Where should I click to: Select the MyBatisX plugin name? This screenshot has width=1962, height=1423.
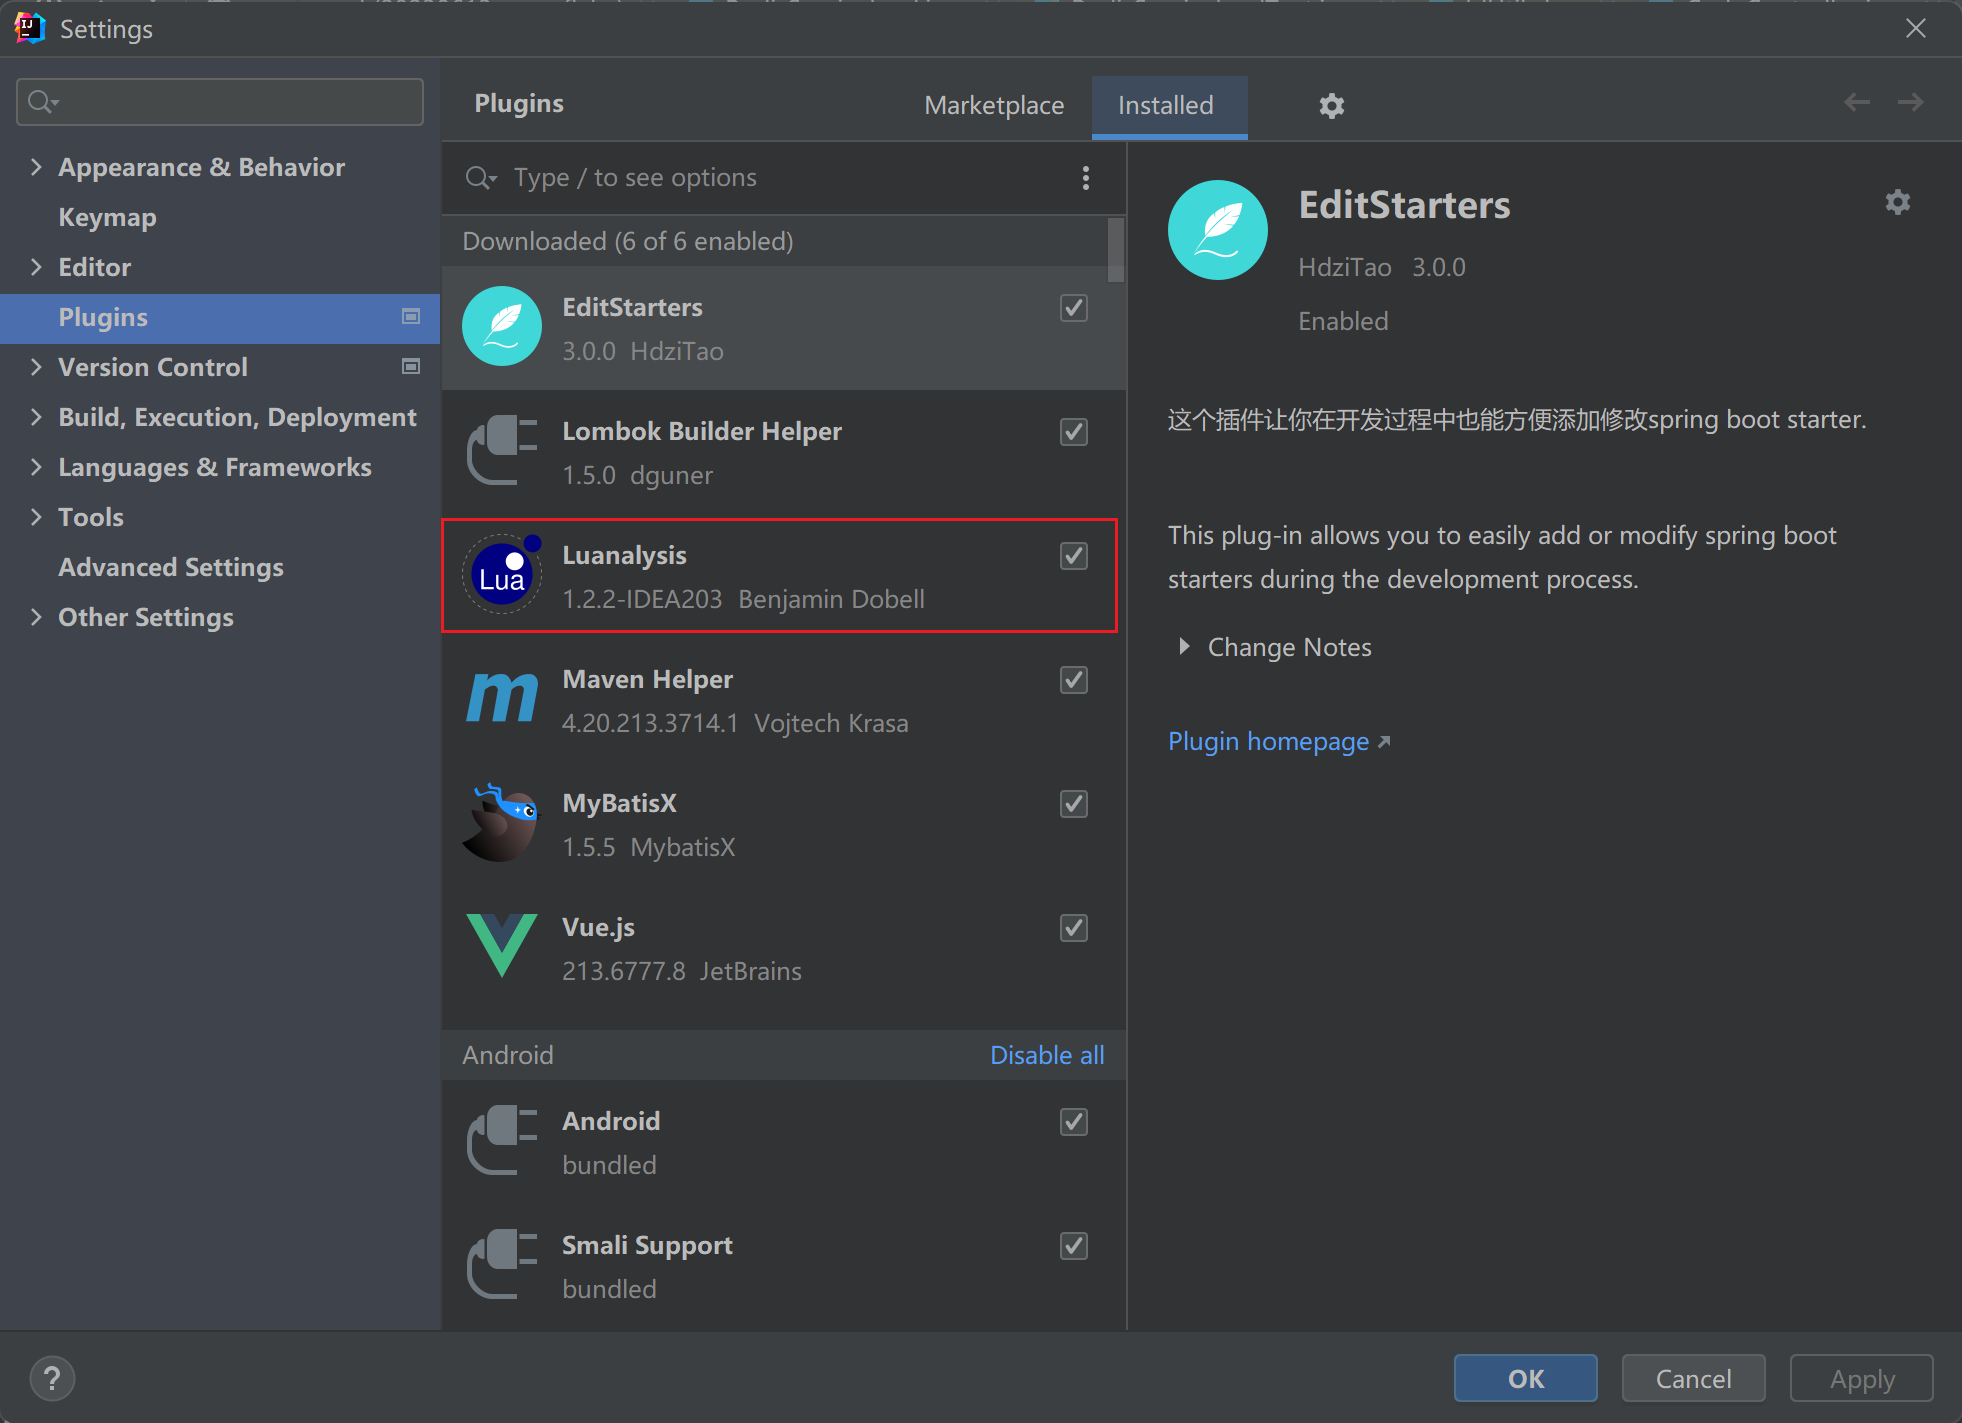[619, 803]
